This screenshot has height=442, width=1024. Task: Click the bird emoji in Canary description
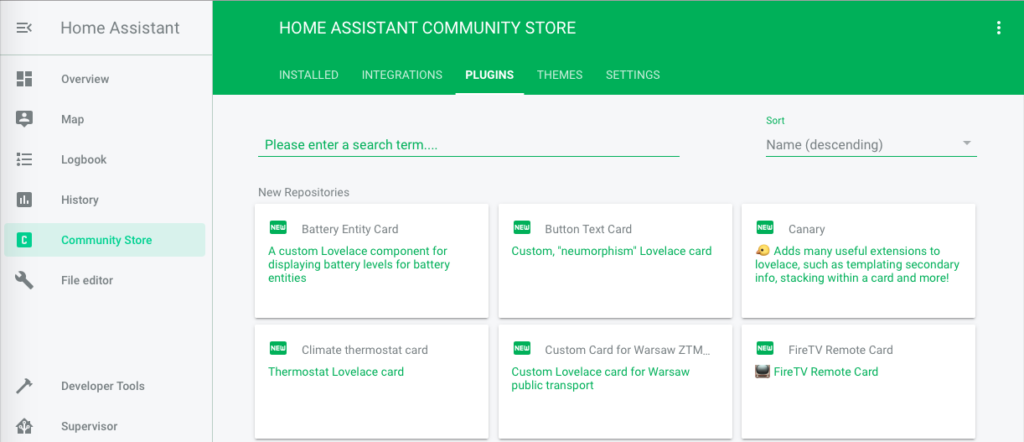coord(761,251)
